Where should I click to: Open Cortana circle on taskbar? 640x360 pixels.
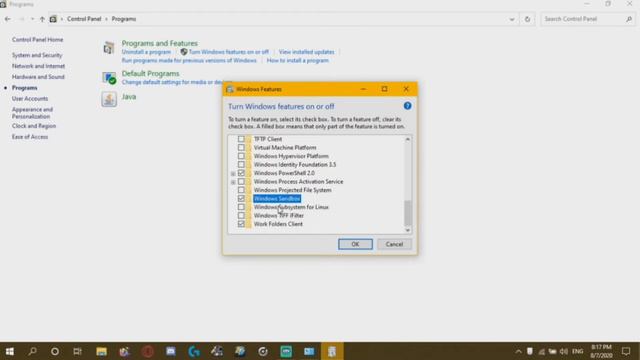(55, 351)
